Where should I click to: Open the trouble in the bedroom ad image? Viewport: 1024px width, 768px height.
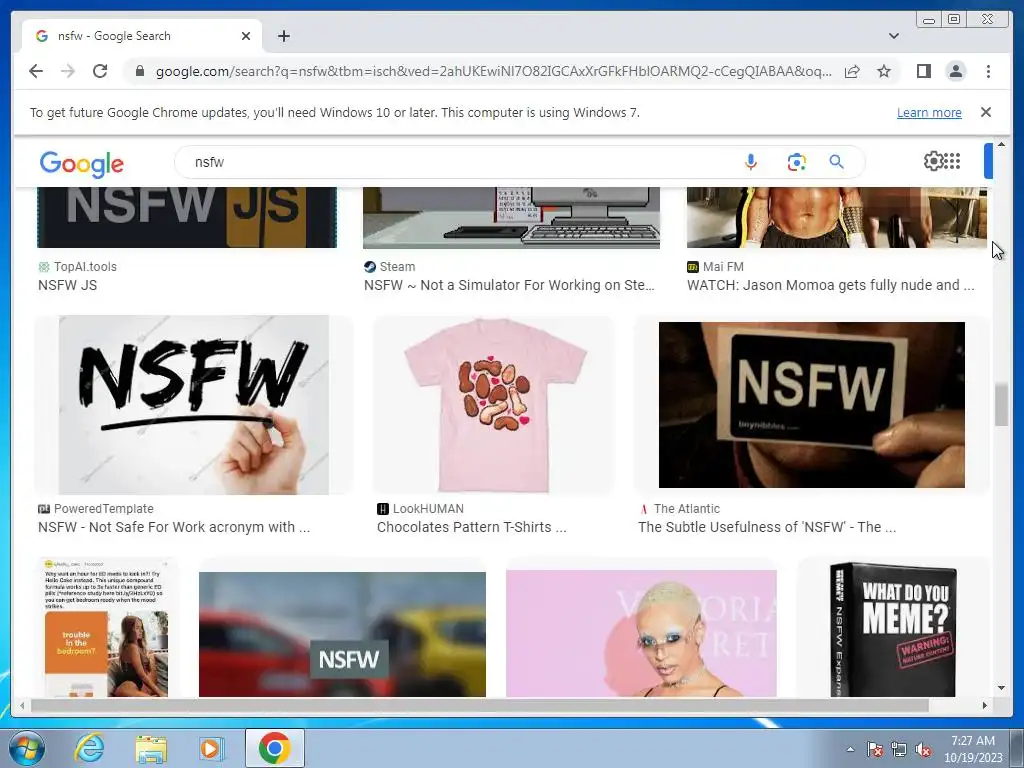pos(106,627)
